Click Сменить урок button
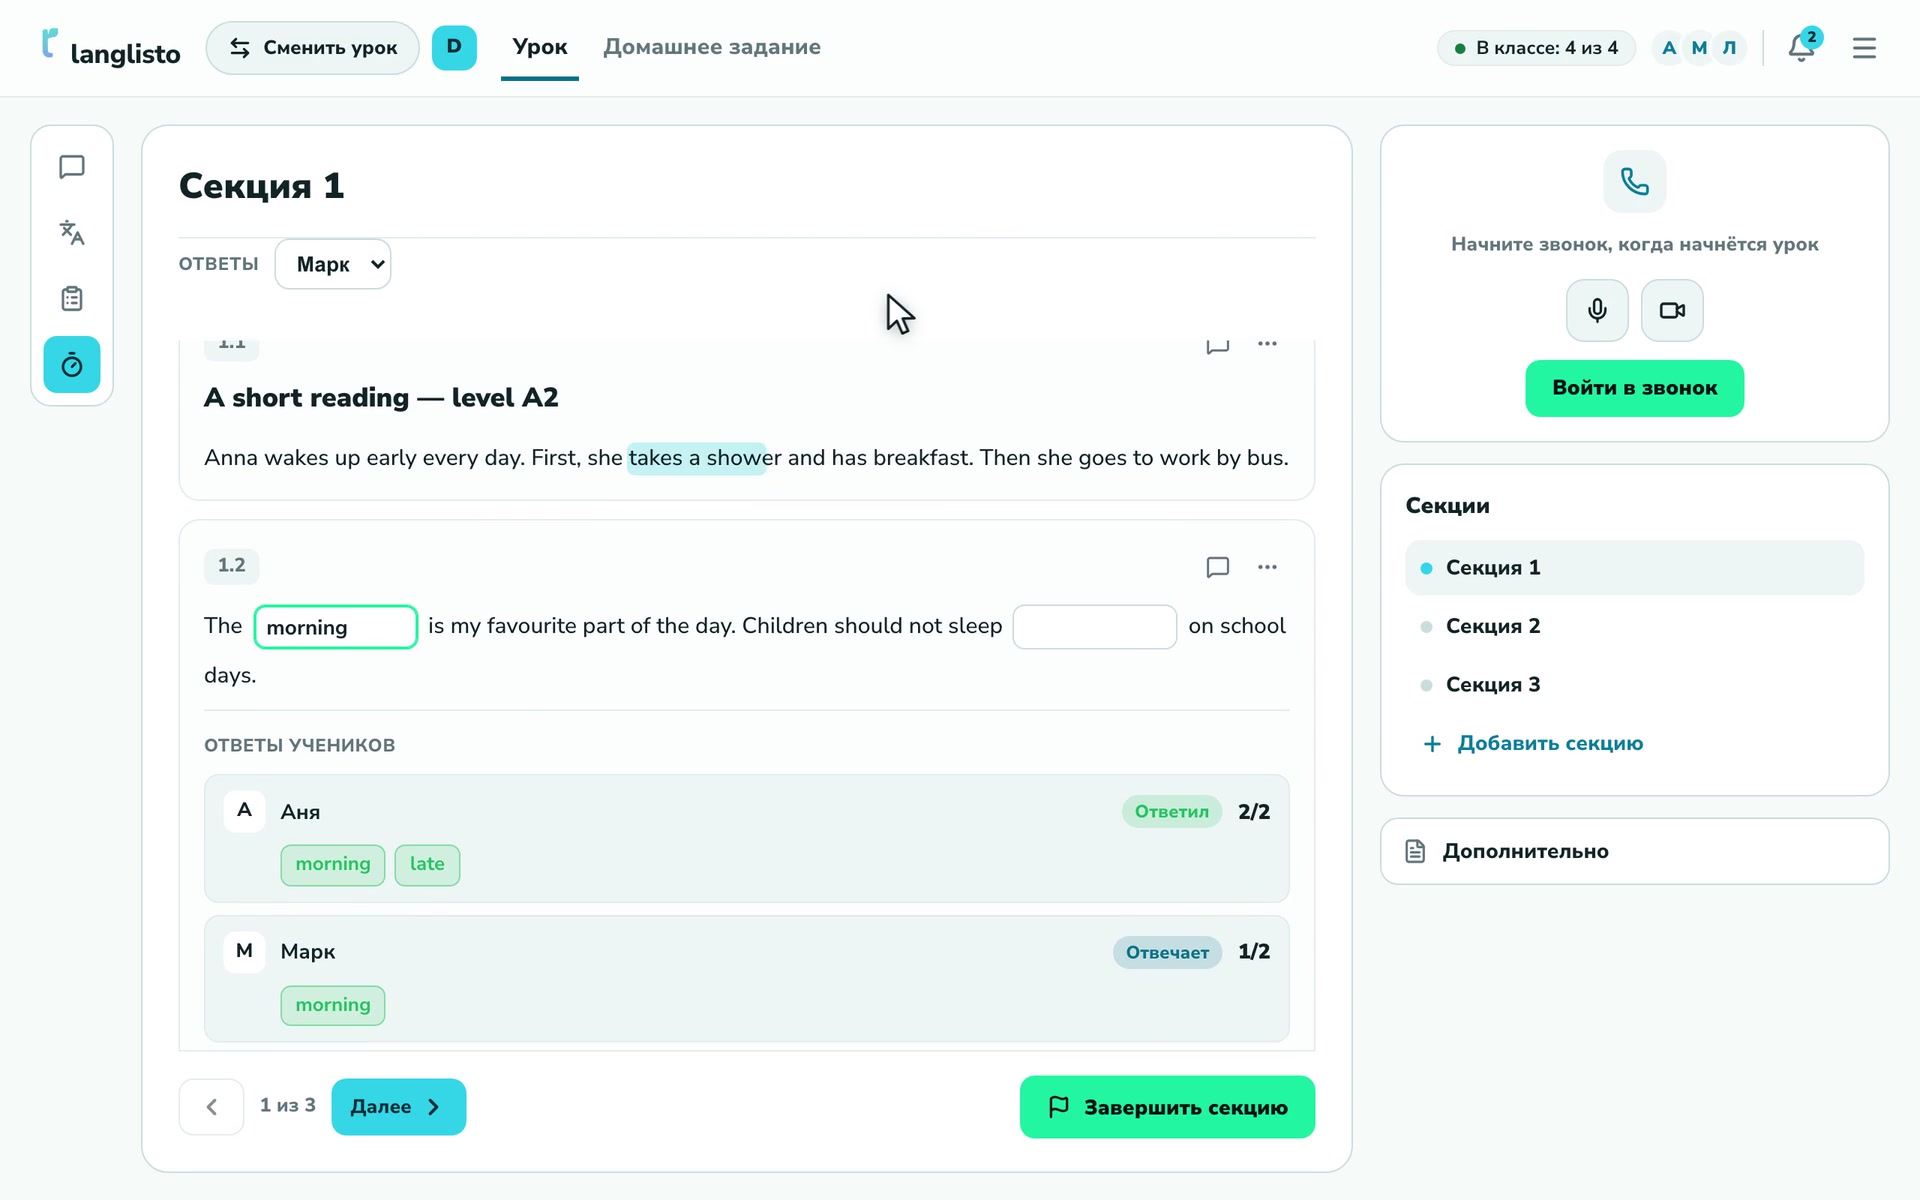Viewport: 1920px width, 1200px height. (313, 48)
